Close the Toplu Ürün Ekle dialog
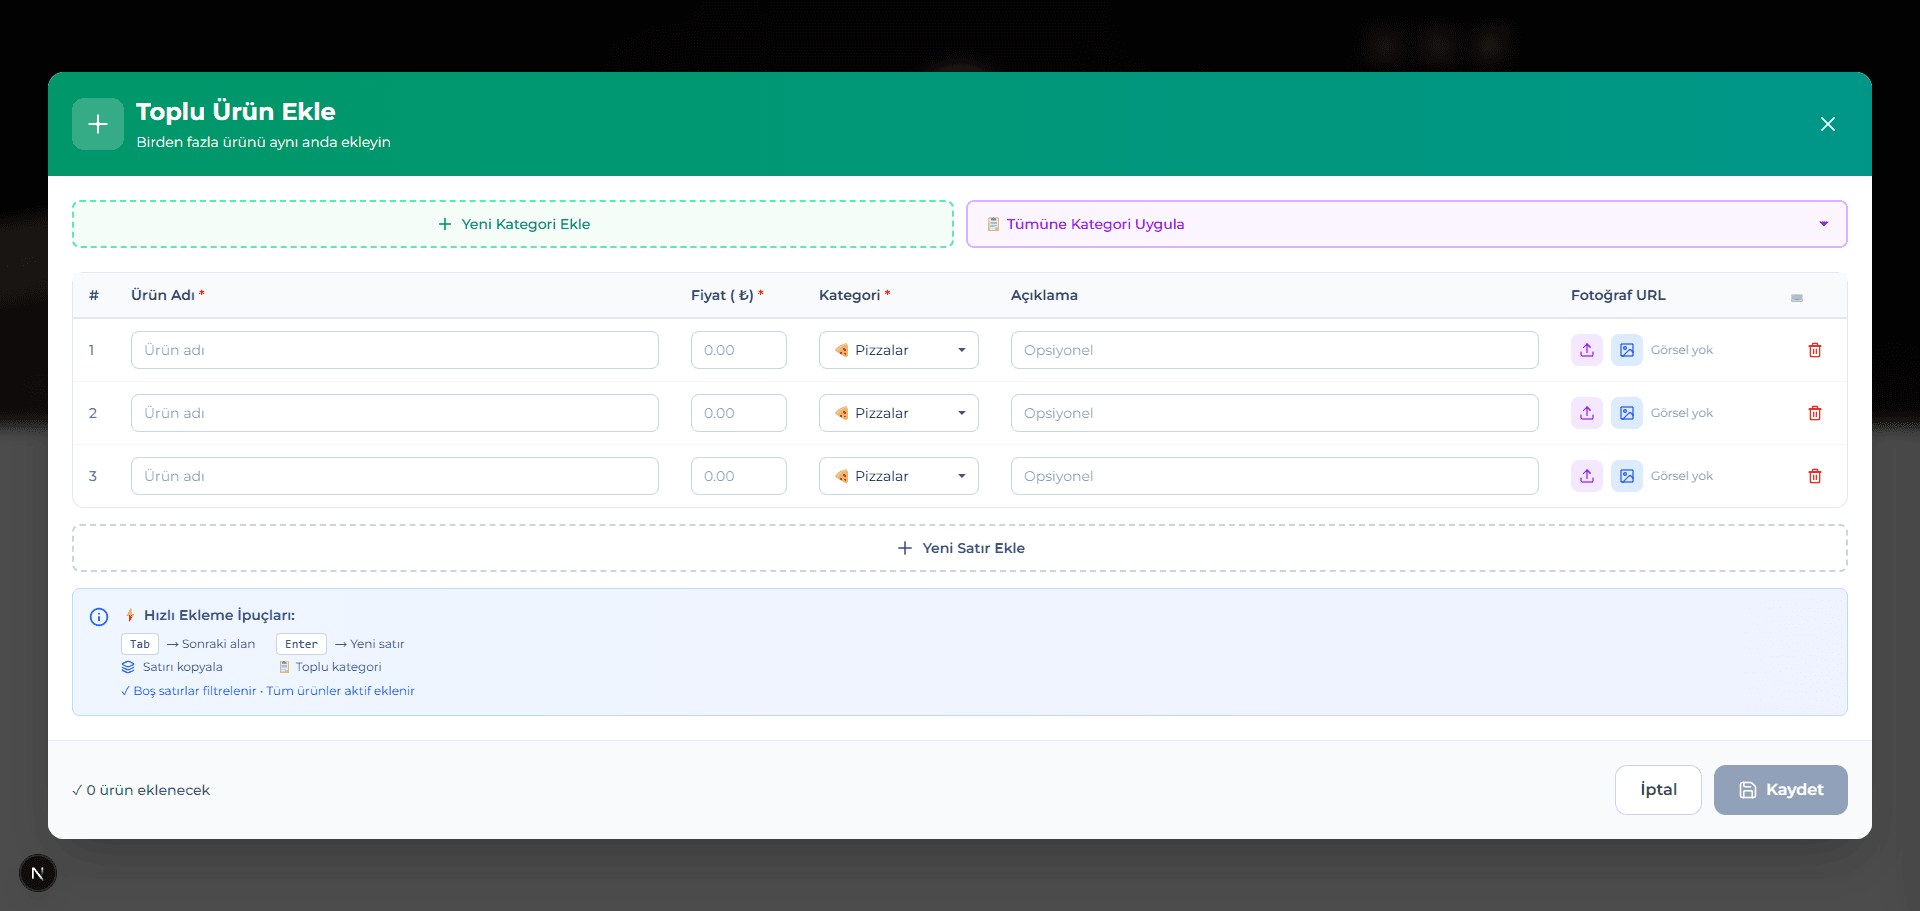 pyautogui.click(x=1827, y=124)
